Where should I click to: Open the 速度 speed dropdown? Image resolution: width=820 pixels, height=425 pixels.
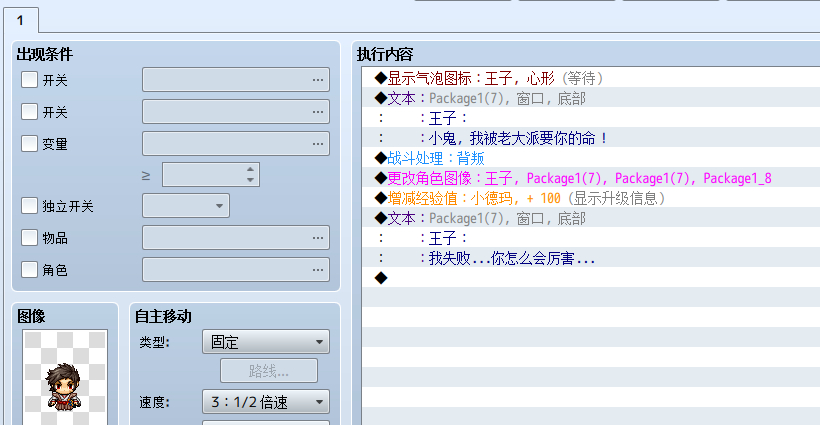click(x=266, y=402)
